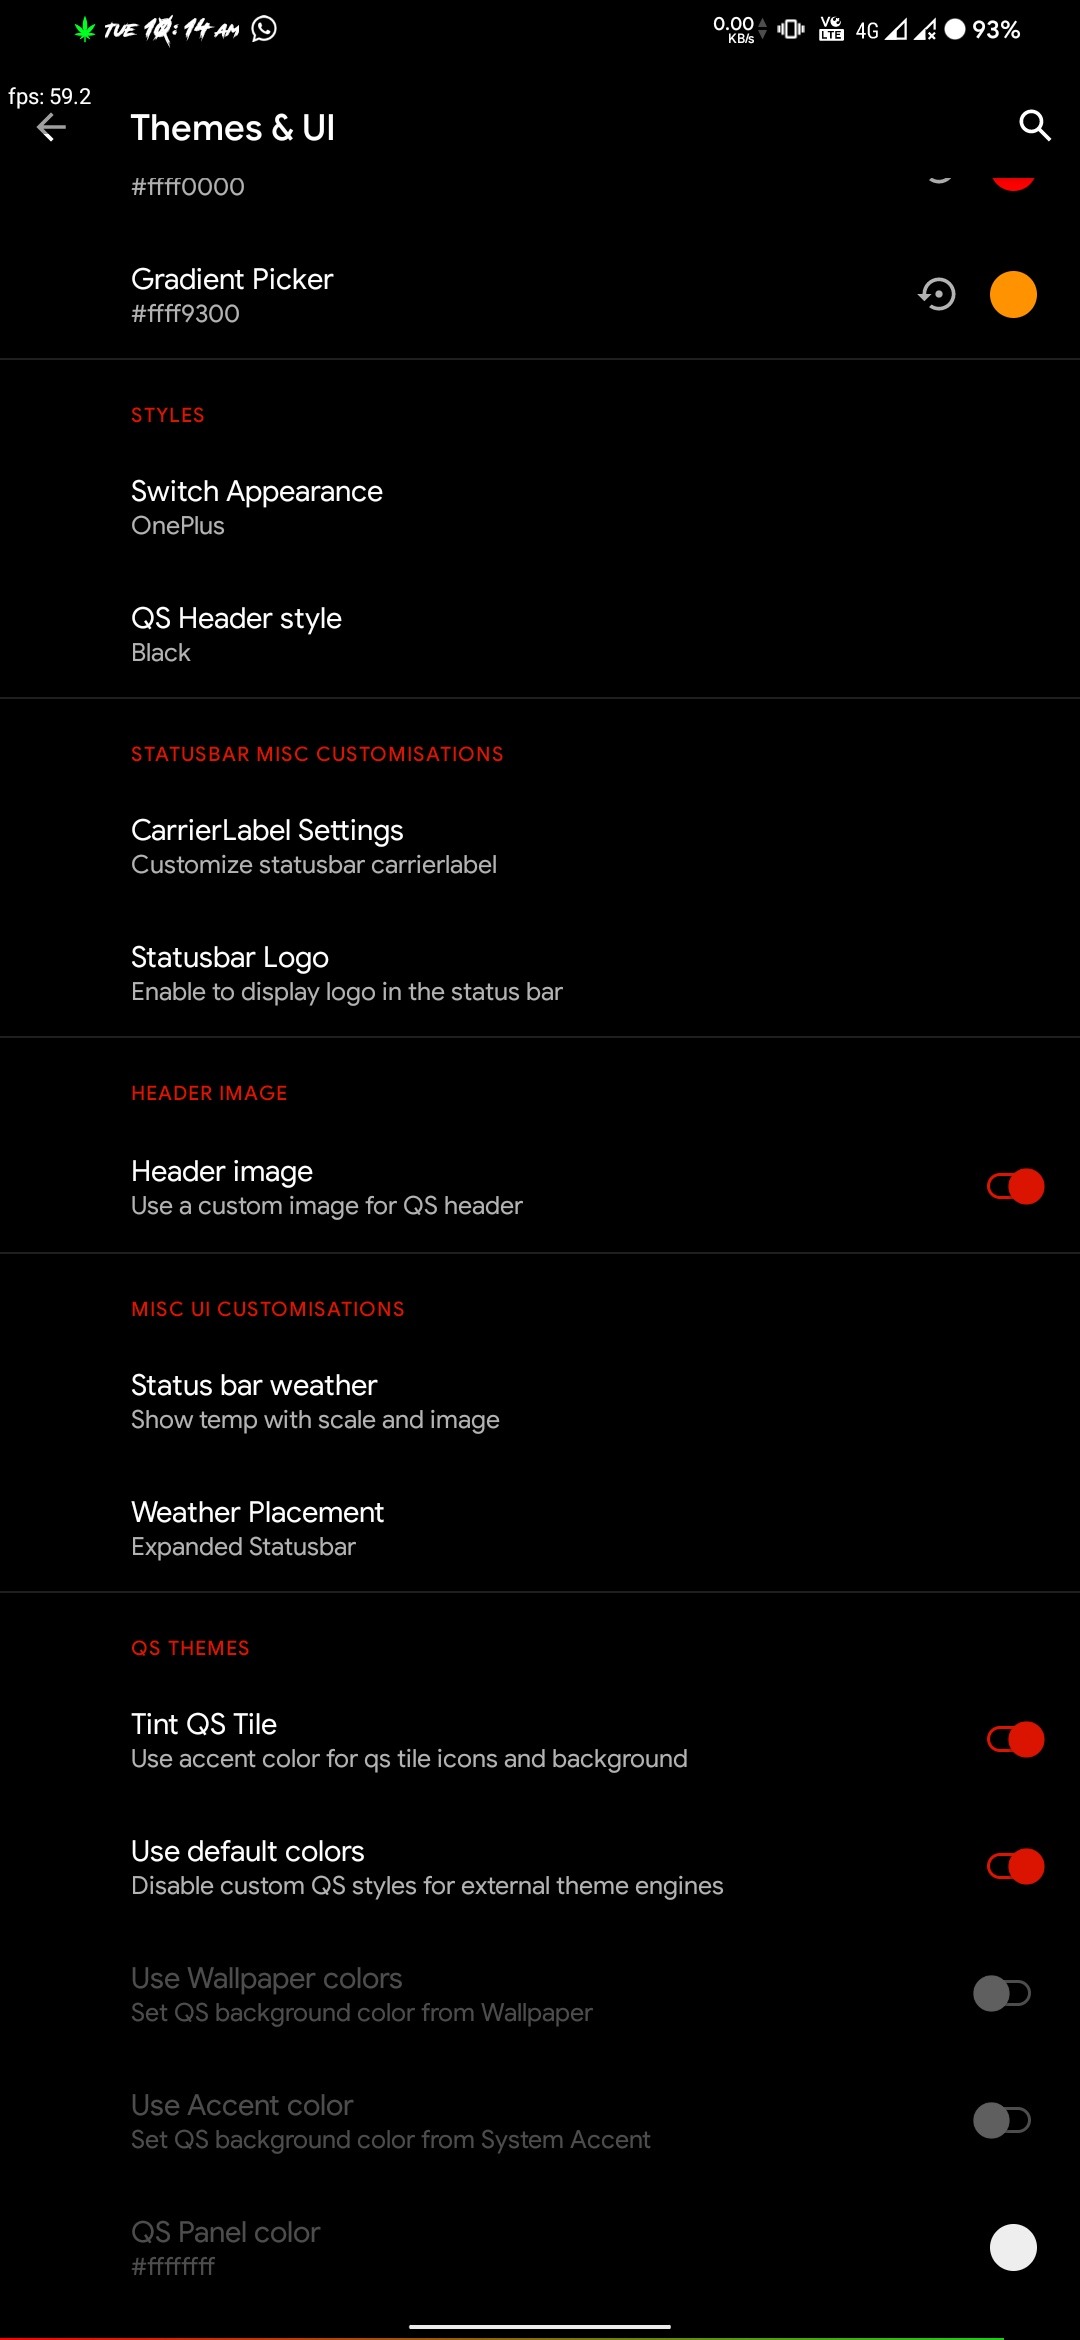Turn off Tint QS Tile switch
The image size is (1080, 2340).
click(1015, 1740)
